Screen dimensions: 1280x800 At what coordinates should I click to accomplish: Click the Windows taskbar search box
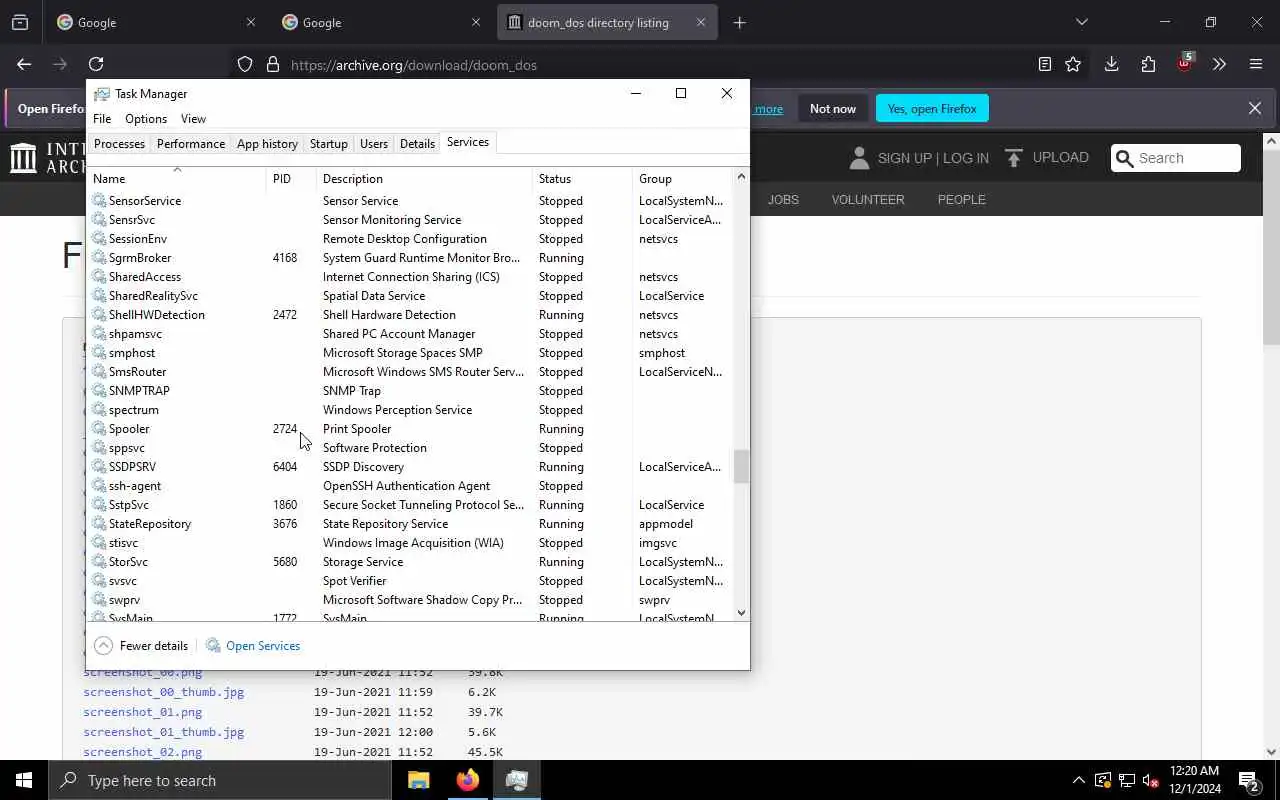[220, 780]
